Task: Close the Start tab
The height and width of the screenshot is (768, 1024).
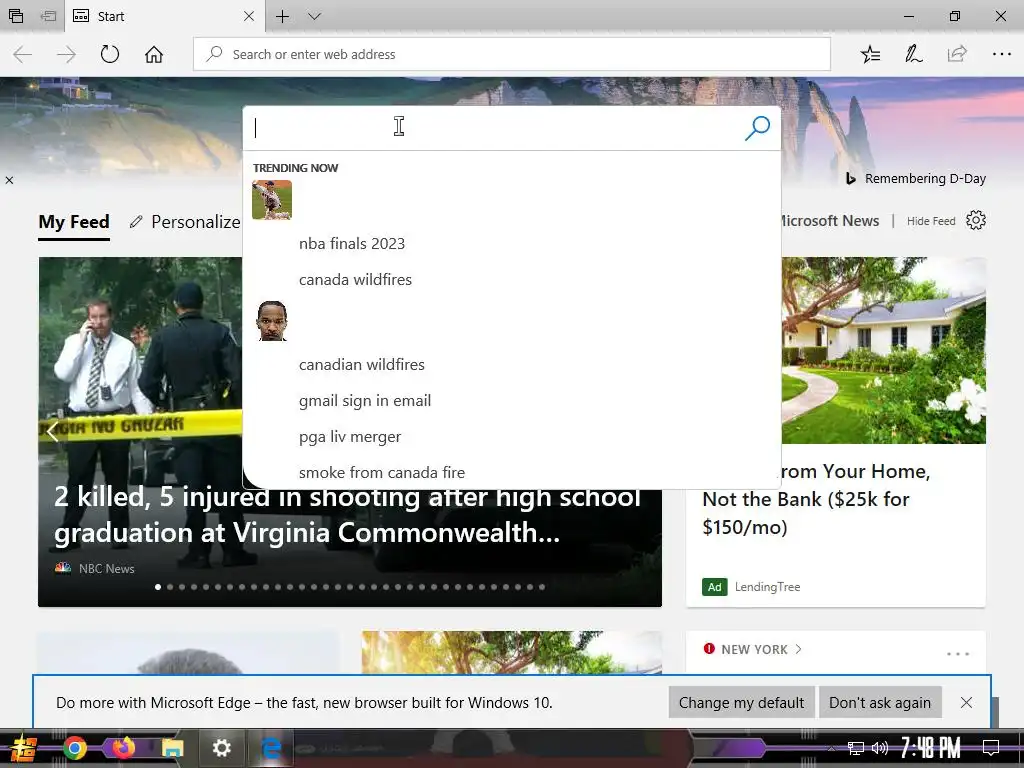Action: 249,16
